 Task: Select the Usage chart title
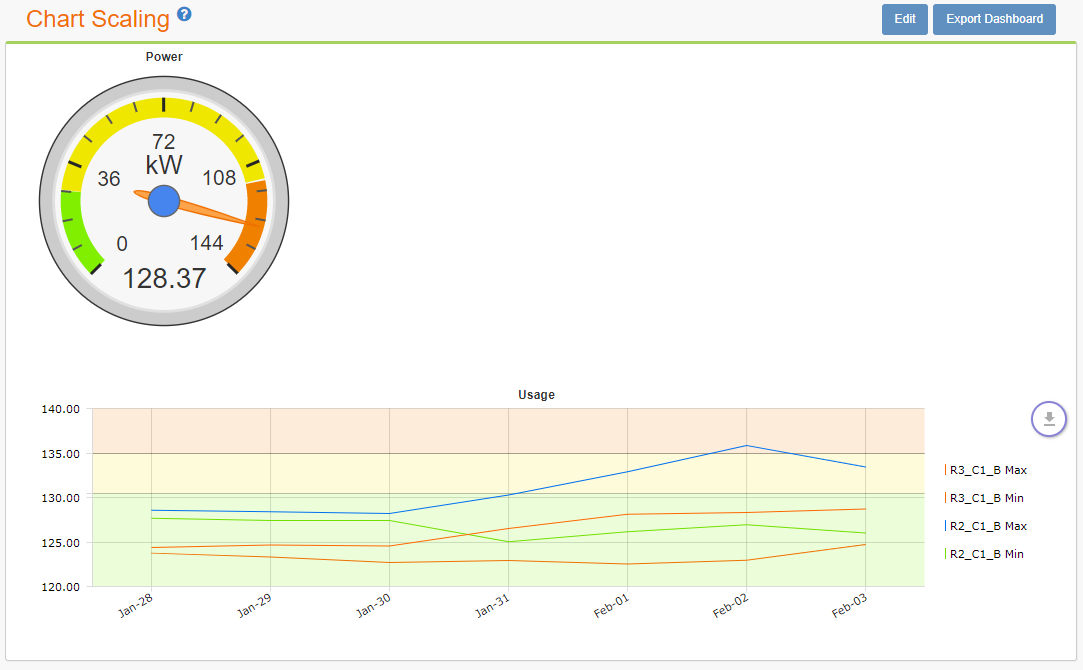536,394
